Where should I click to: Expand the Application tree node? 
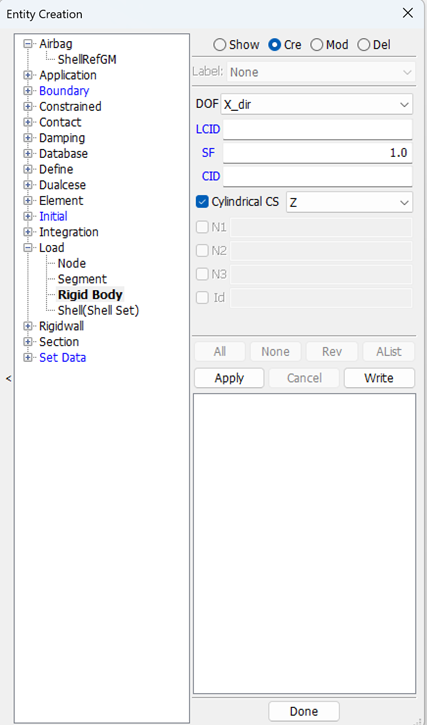tap(28, 75)
